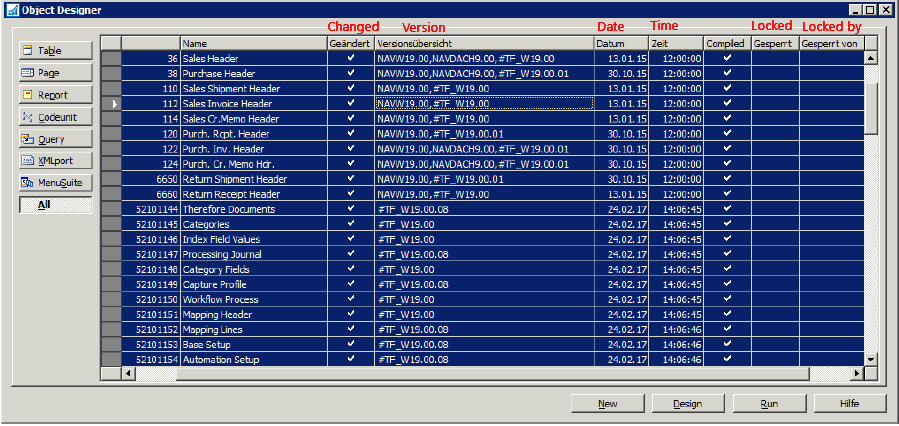This screenshot has height=426, width=899.
Task: Select the Report object type icon
Action: coord(28,95)
